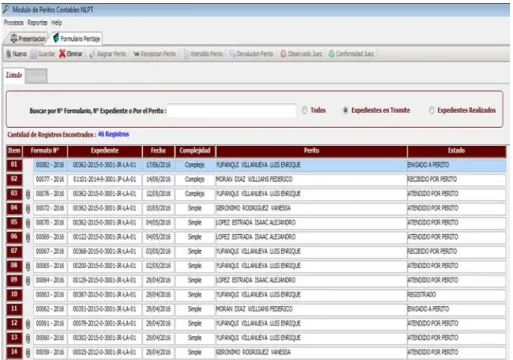Open the Reportes menu

[37, 23]
